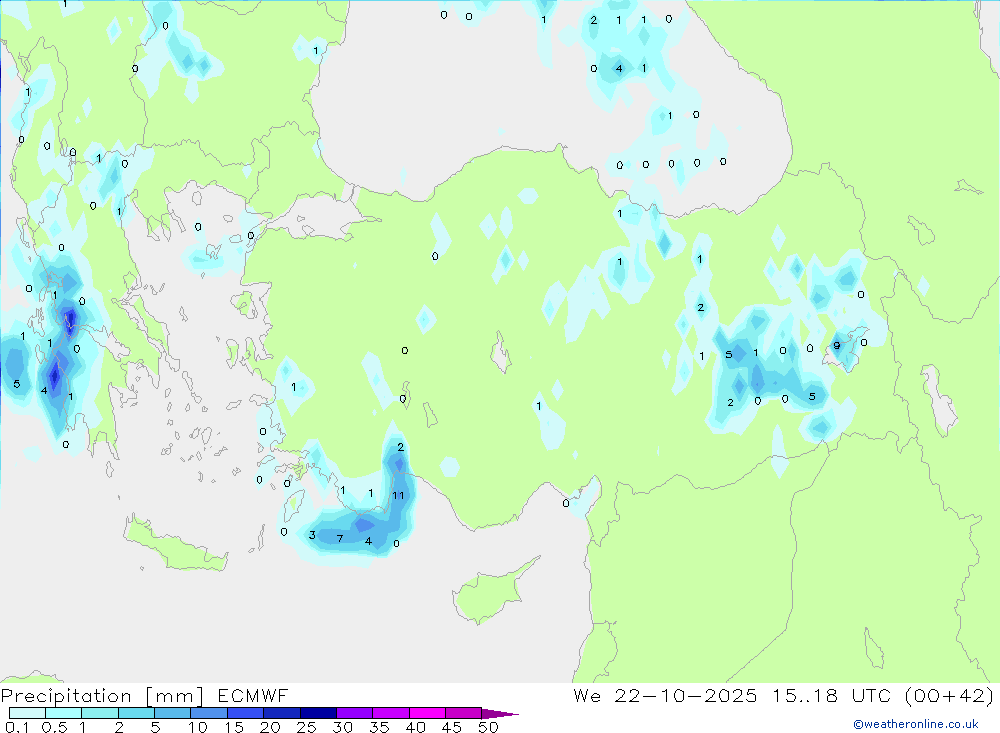Click the legend swatch between 45 and 50

tap(464, 713)
